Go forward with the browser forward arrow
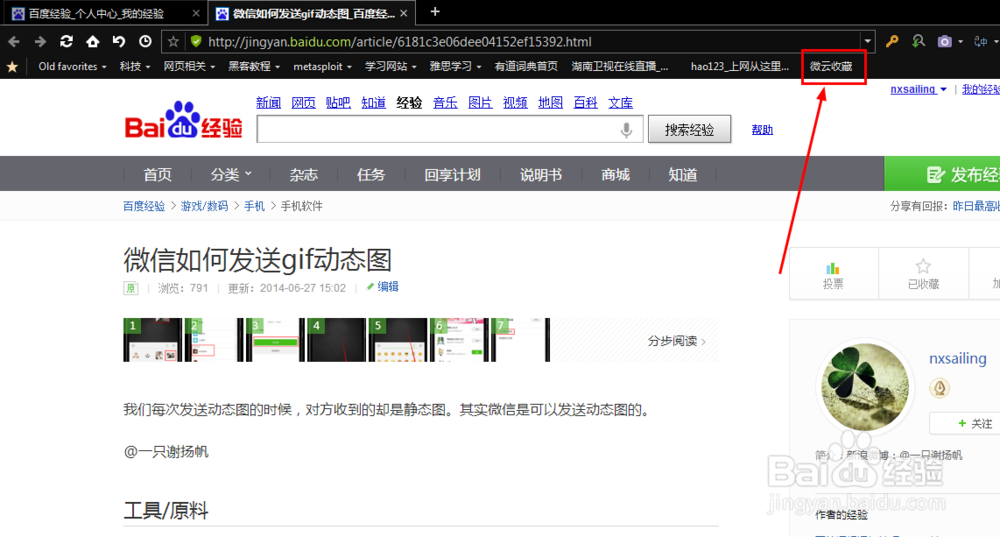The width and height of the screenshot is (1000, 537). point(40,41)
